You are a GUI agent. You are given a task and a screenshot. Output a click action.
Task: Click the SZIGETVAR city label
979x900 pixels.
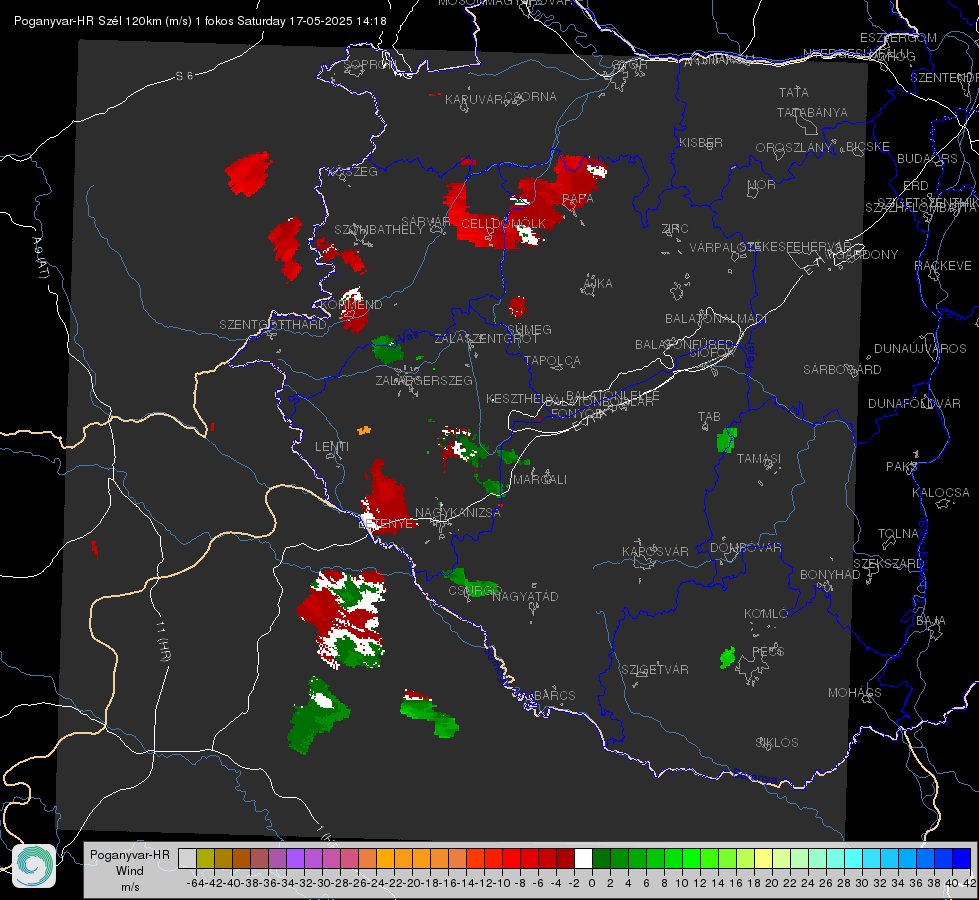tap(655, 670)
